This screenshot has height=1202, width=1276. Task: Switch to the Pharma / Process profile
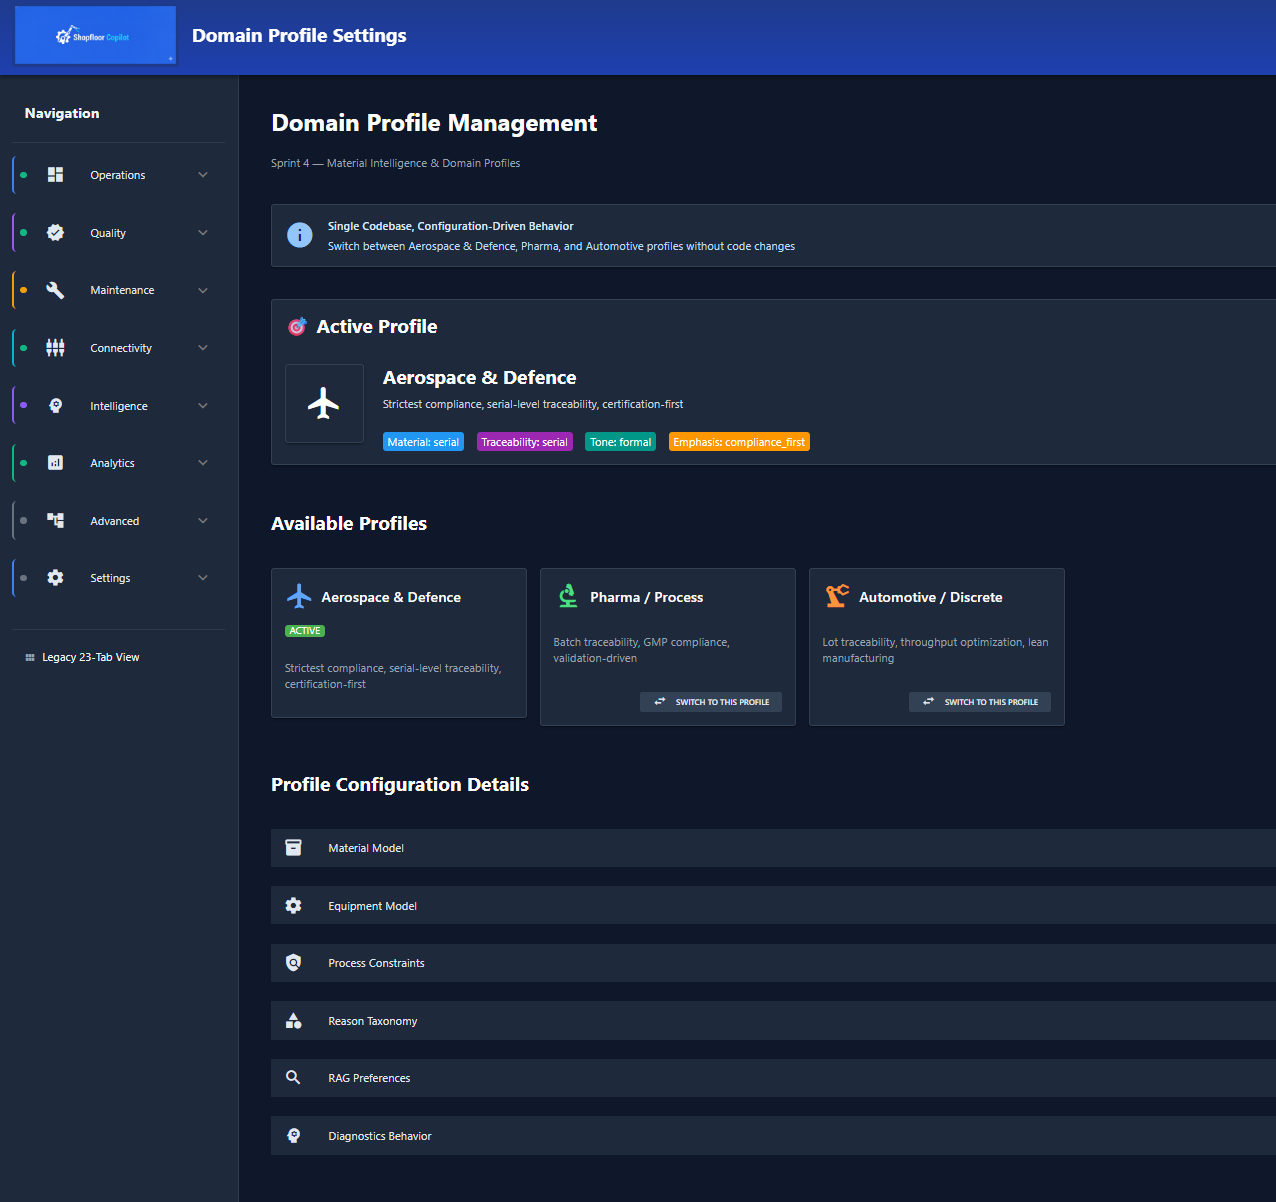tap(711, 702)
